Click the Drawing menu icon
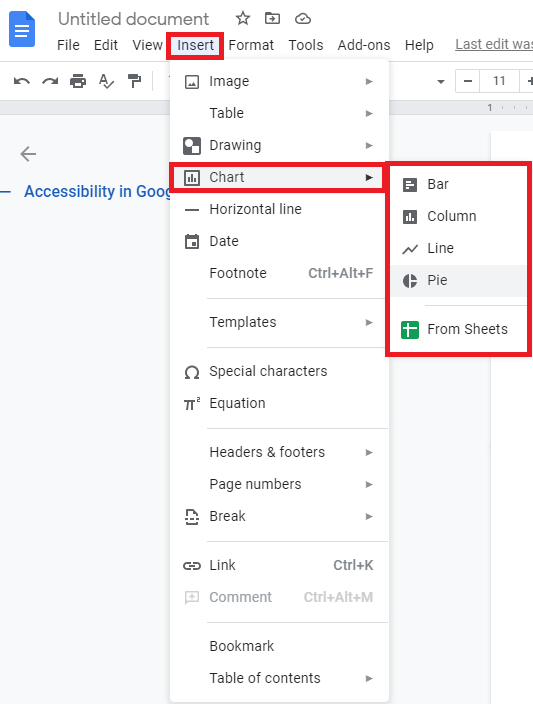 (192, 146)
